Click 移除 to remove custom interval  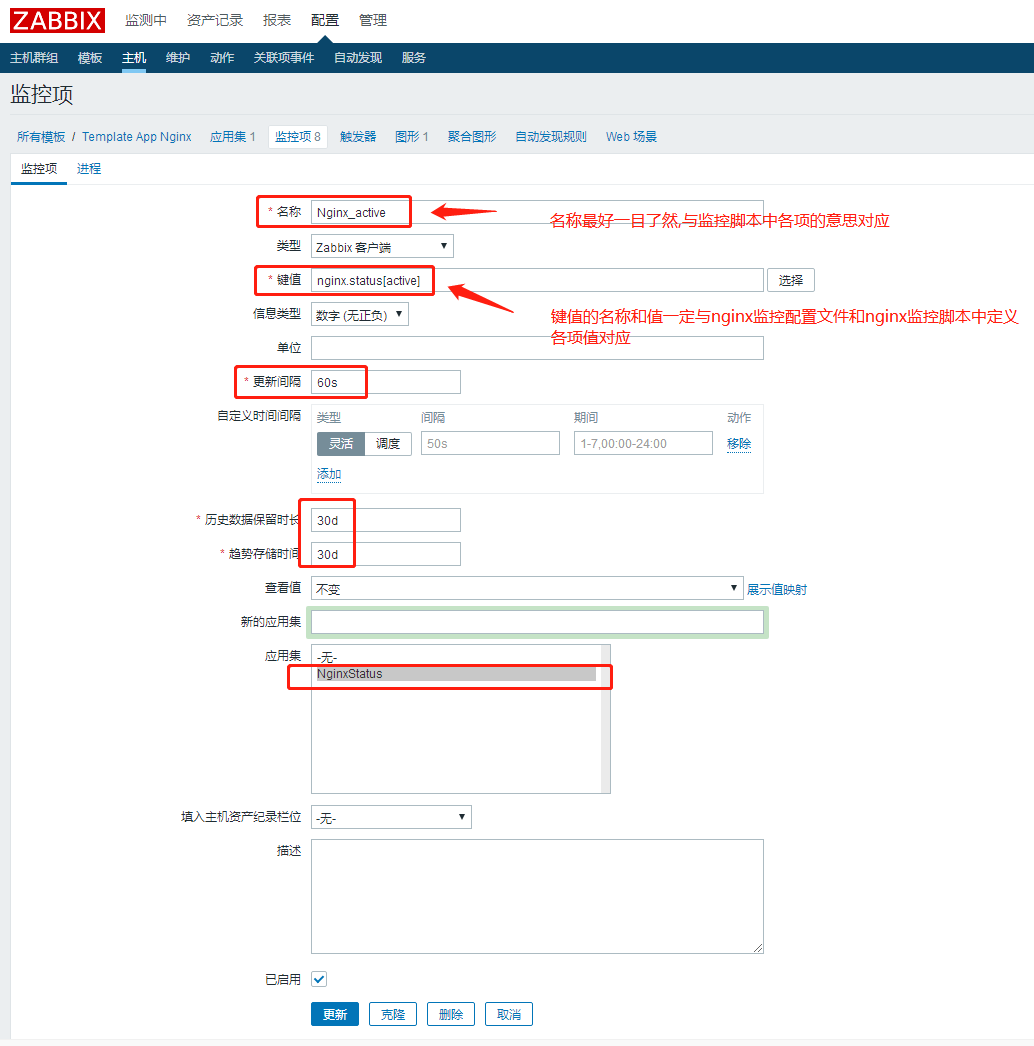[x=738, y=444]
